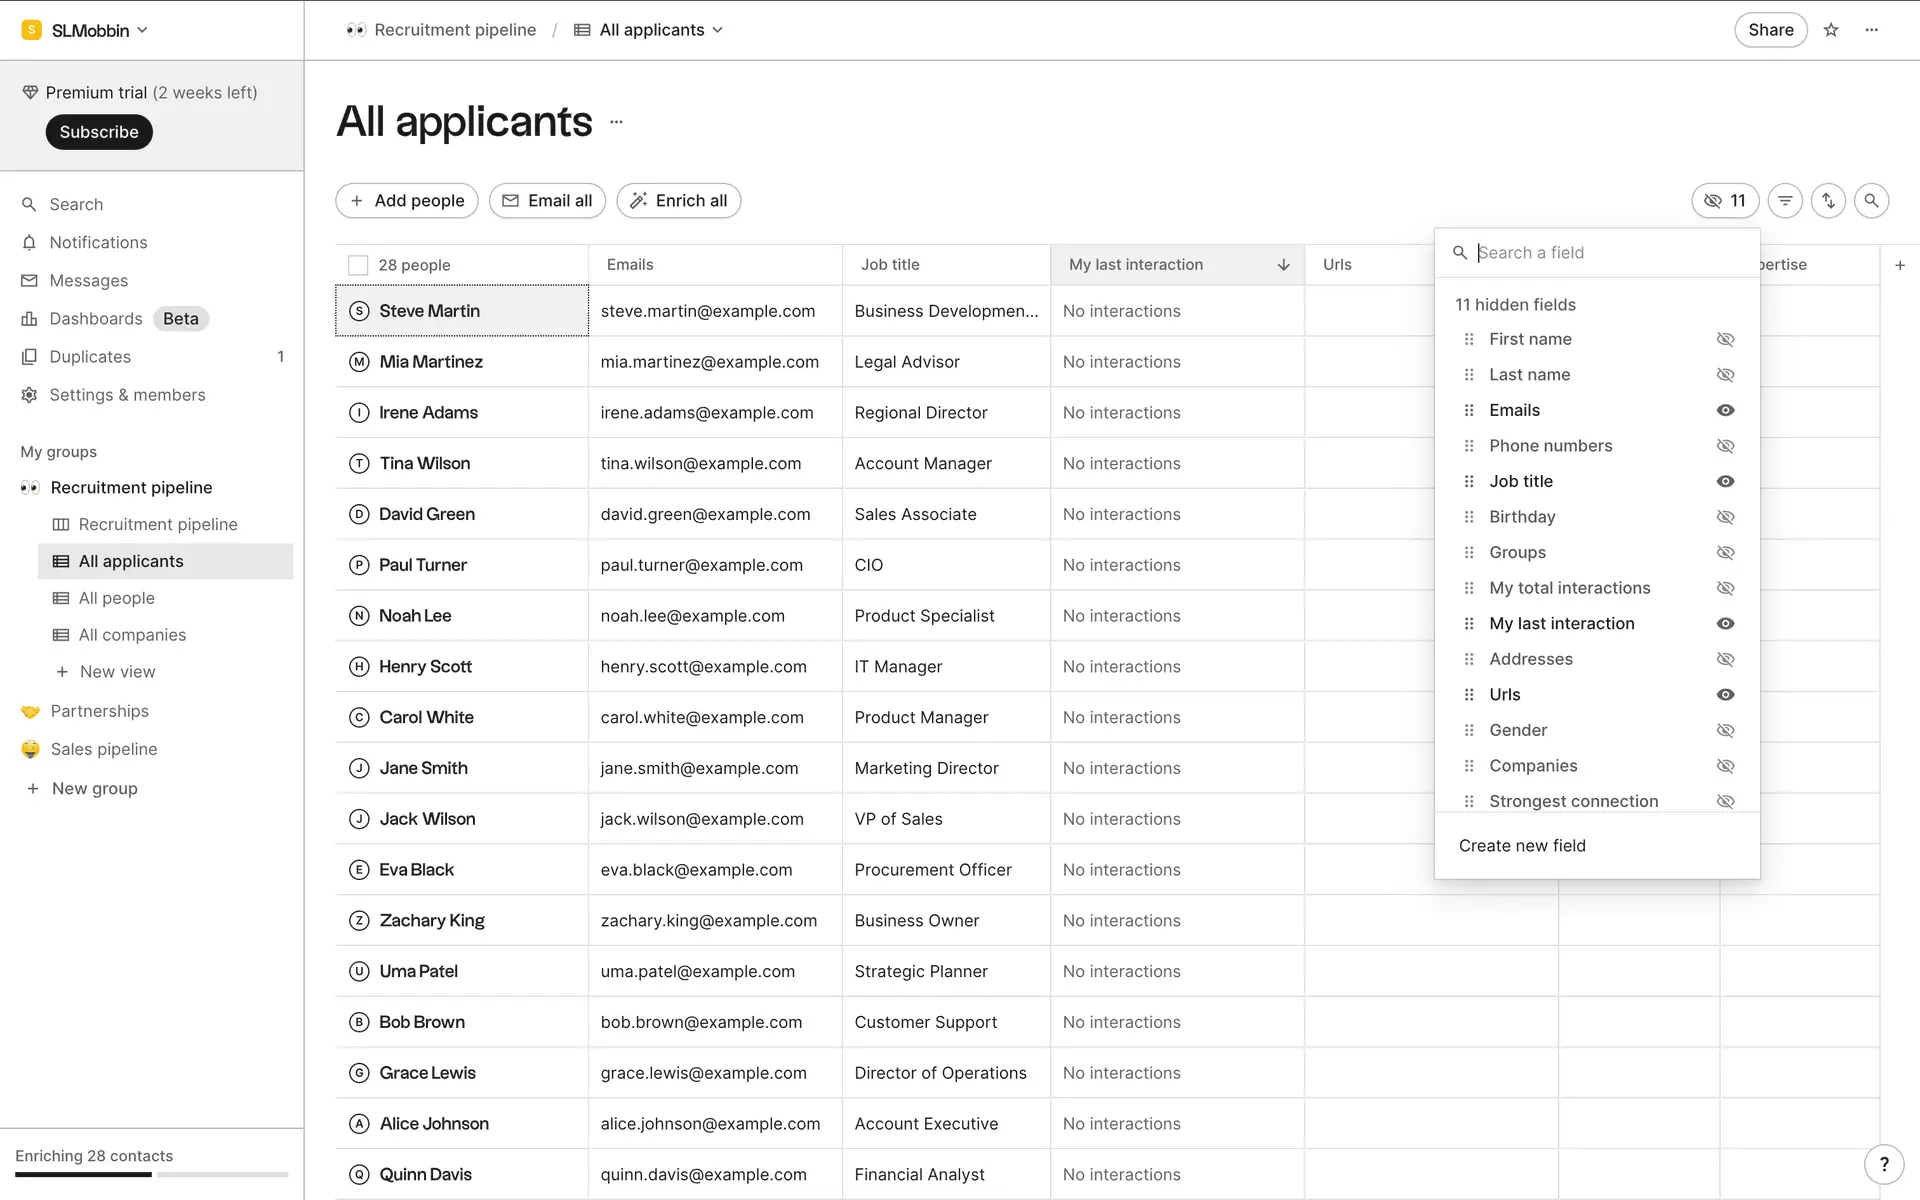Star this view as a favorite
The width and height of the screenshot is (1920, 1200).
point(1831,30)
